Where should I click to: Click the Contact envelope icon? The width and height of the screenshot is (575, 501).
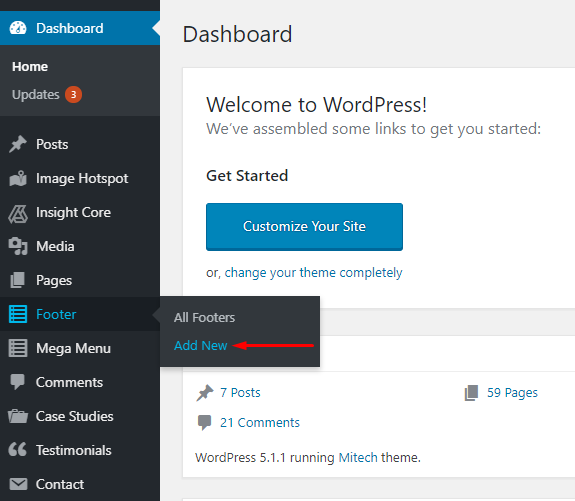(x=18, y=484)
